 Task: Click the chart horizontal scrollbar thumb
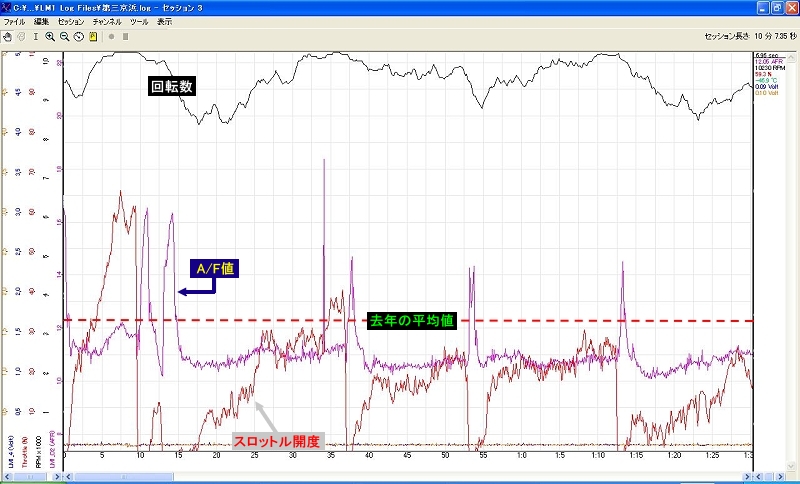coord(123,477)
